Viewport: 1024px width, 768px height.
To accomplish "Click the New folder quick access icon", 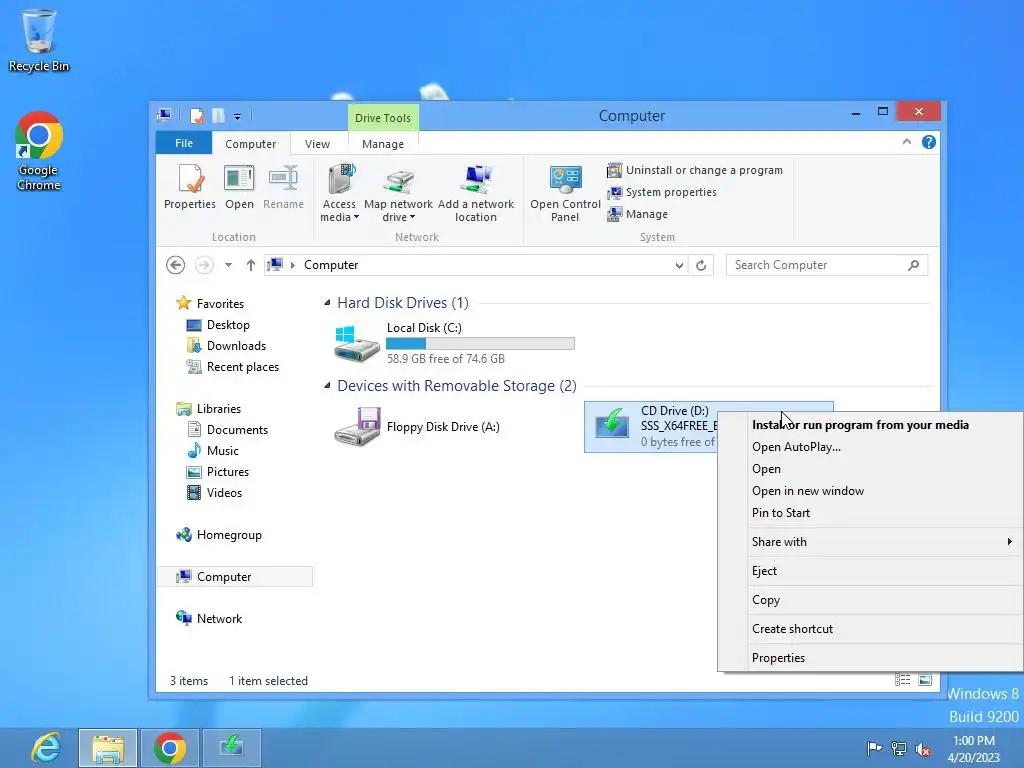I will [219, 116].
